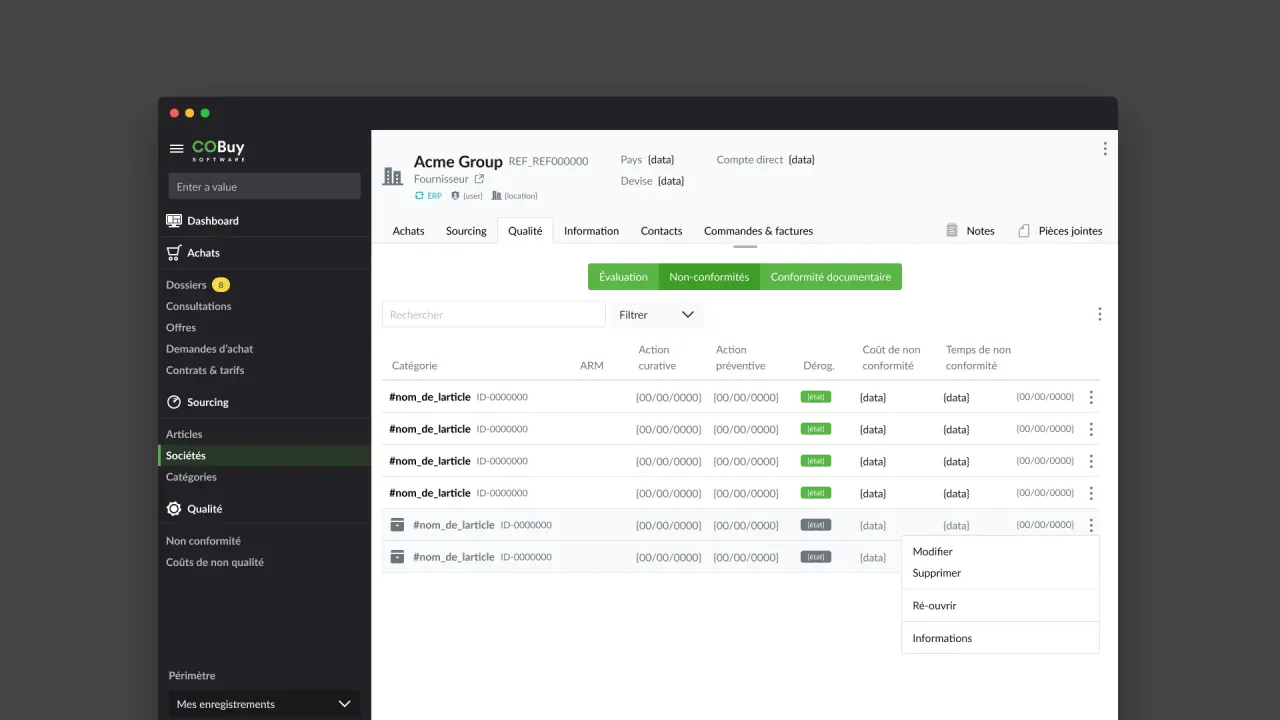Open the table options three-dot menu beside Filtrer
1280x720 pixels.
(1099, 314)
